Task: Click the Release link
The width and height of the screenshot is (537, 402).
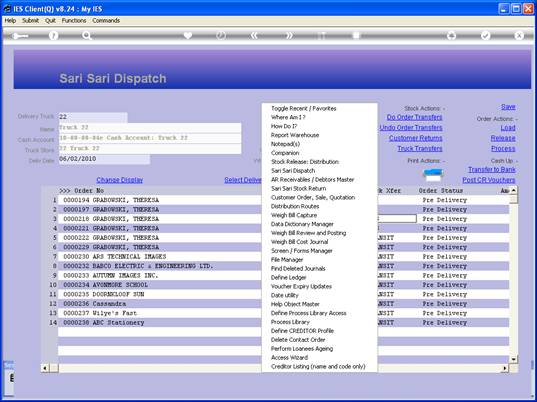Action: tap(503, 138)
